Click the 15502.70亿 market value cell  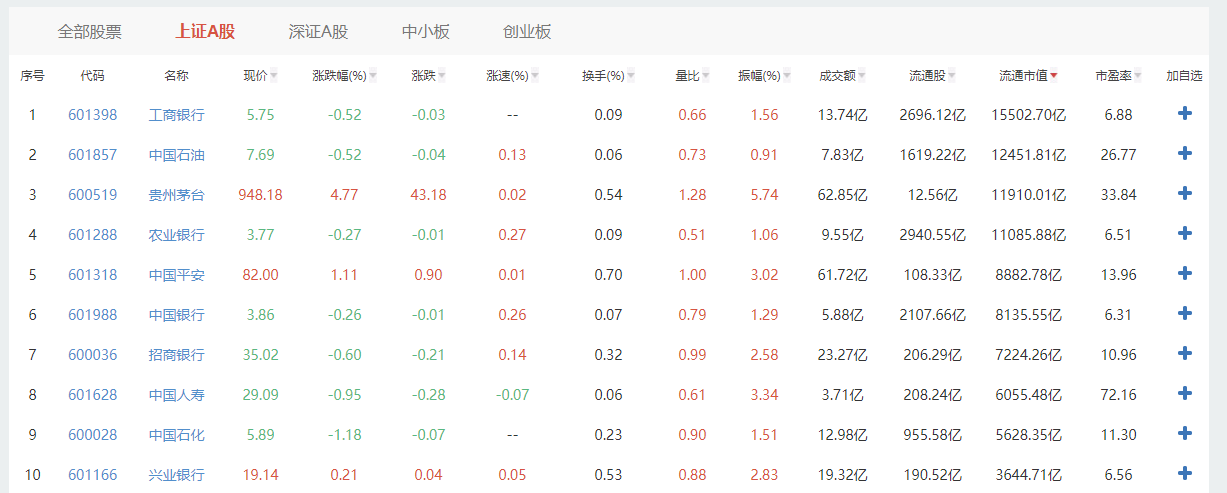coord(1029,115)
